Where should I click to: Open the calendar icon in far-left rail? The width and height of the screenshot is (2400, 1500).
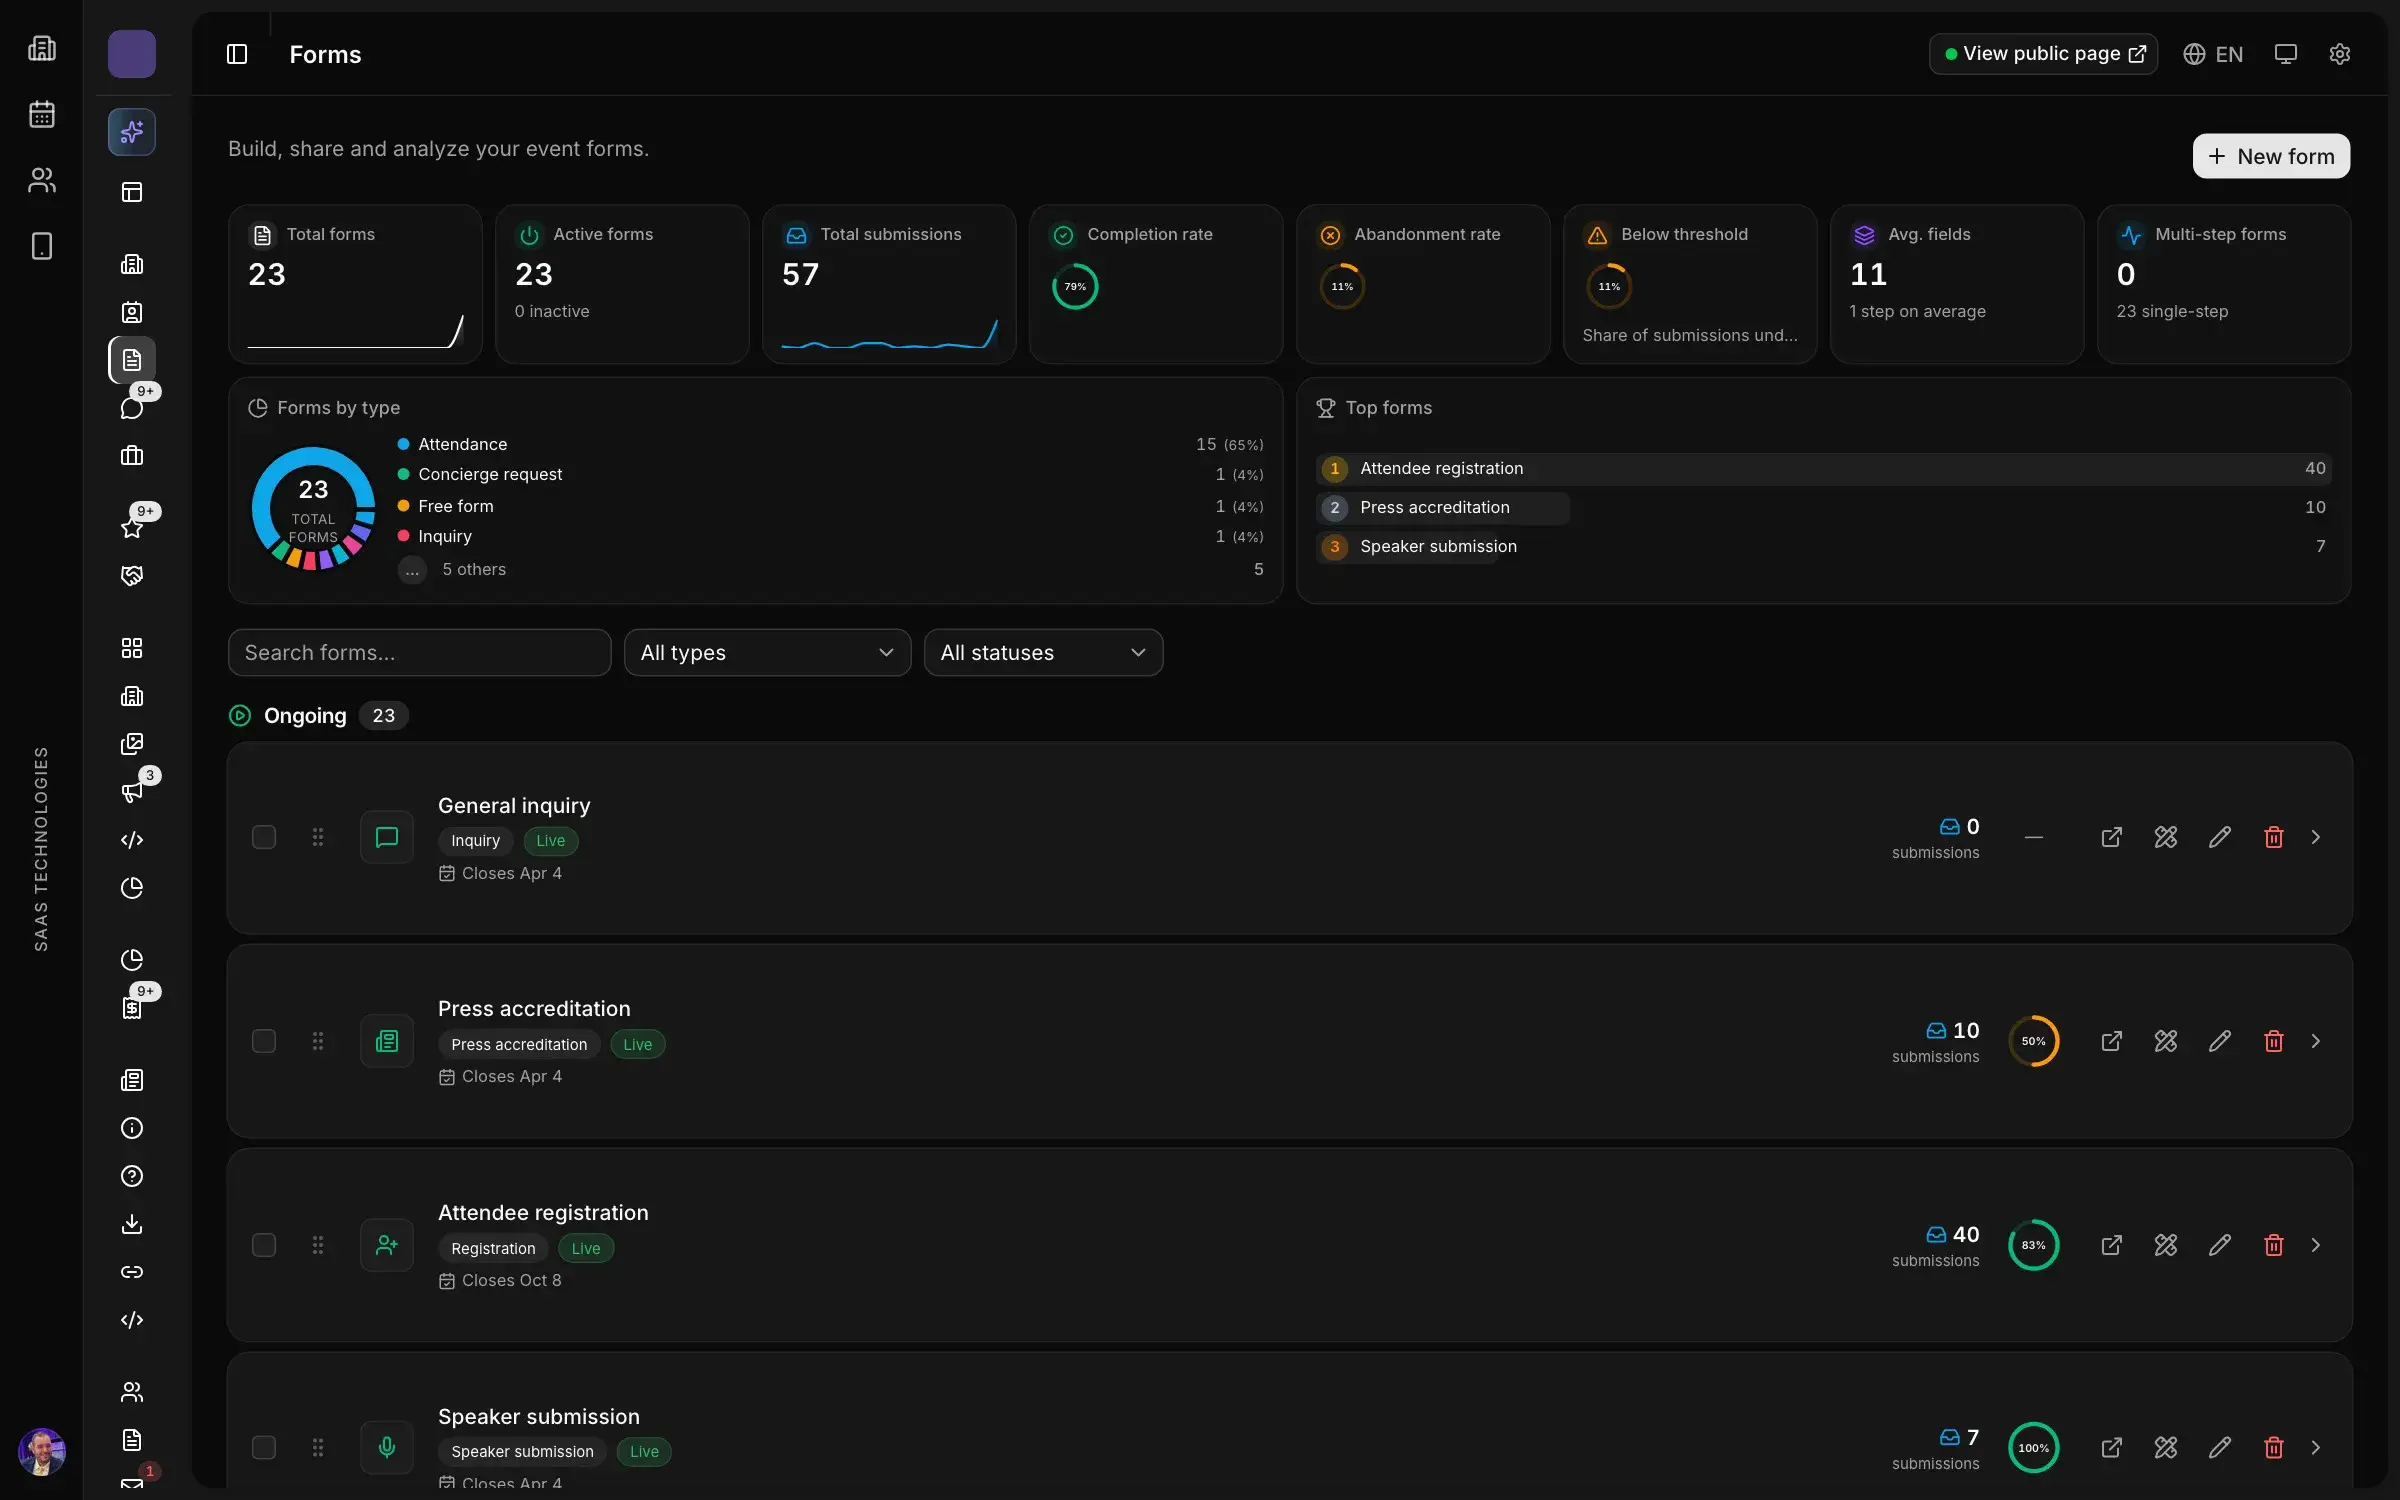coord(42,114)
